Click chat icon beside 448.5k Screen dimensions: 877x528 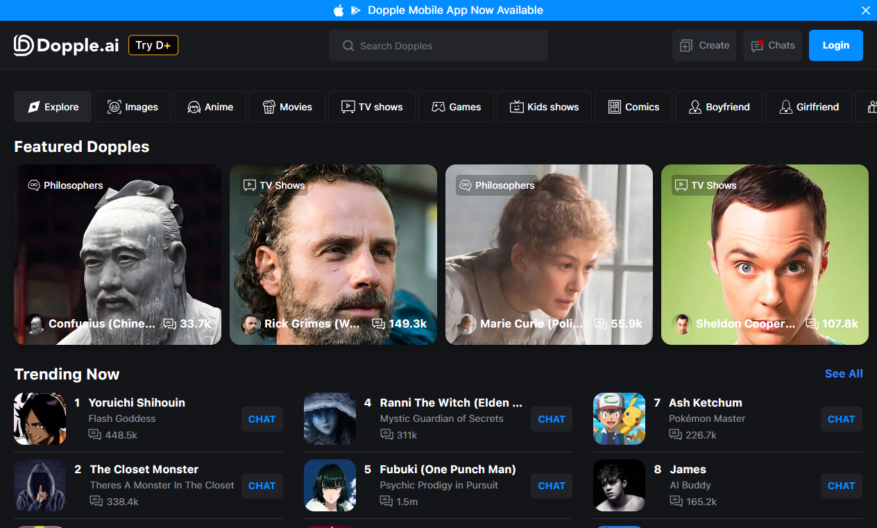[x=95, y=435]
